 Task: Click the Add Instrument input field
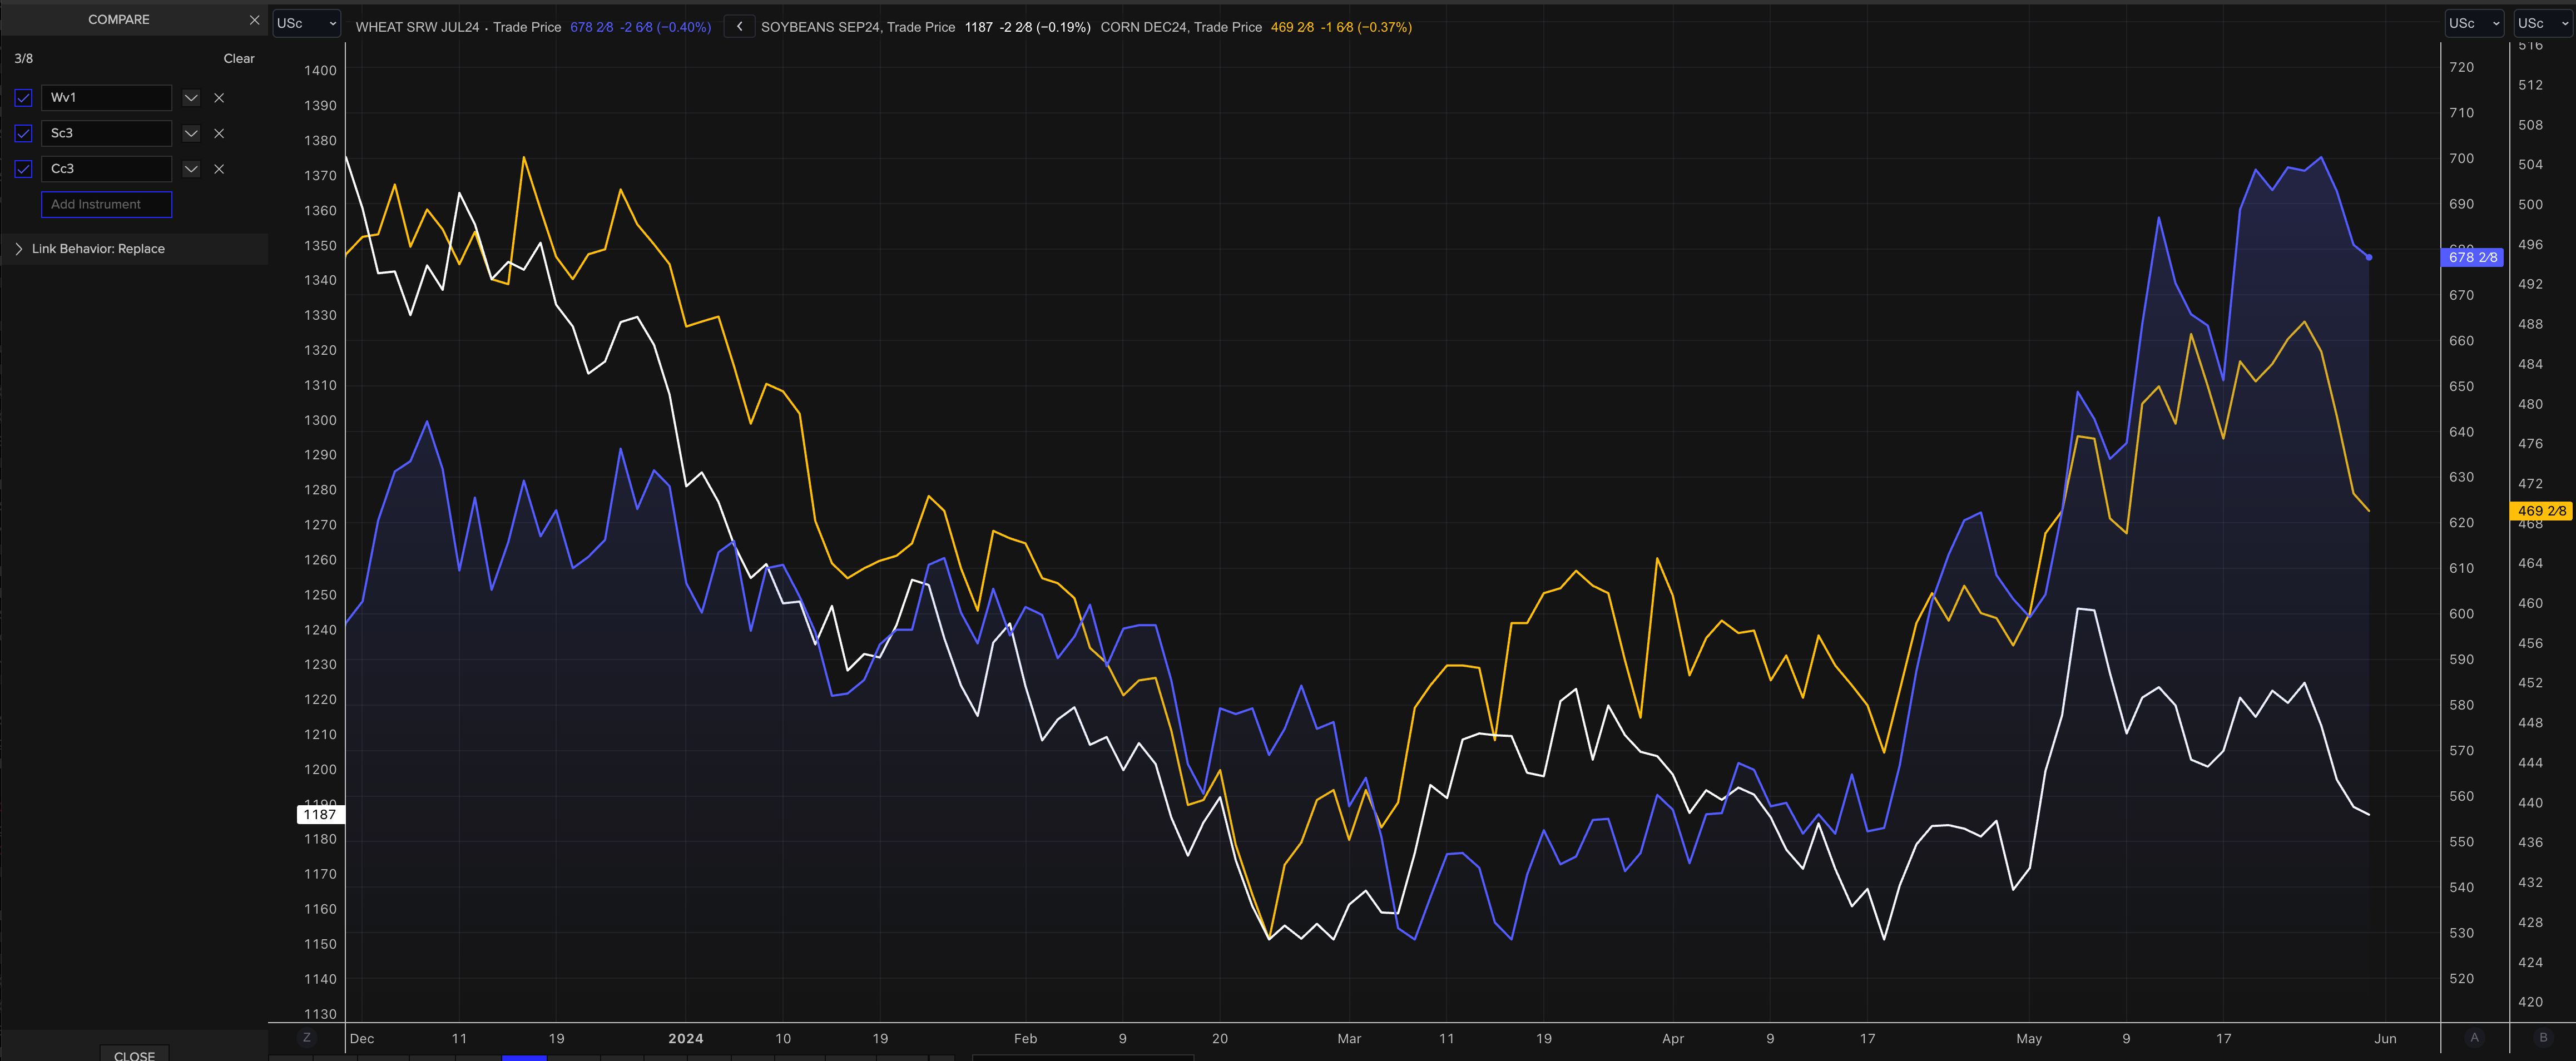(x=106, y=204)
